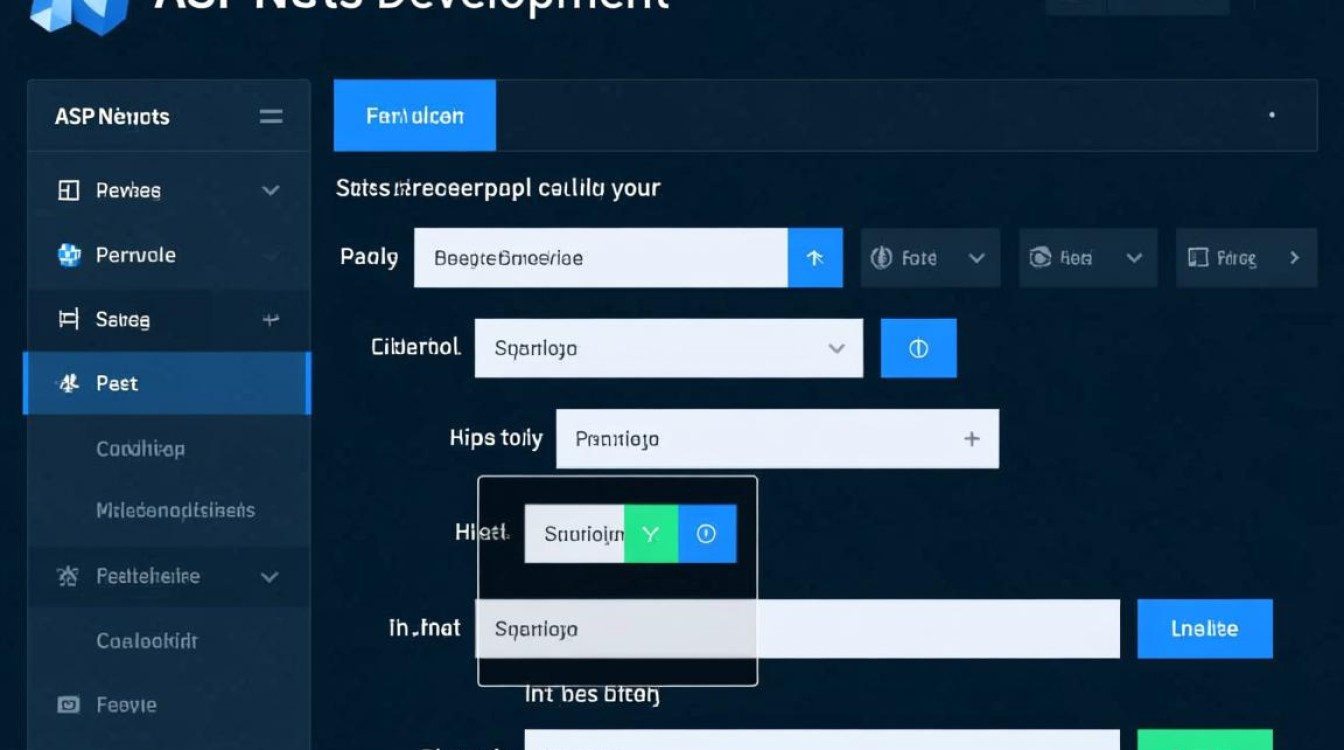
Task: Click the Pernvole sidebar icon
Action: tap(68, 255)
